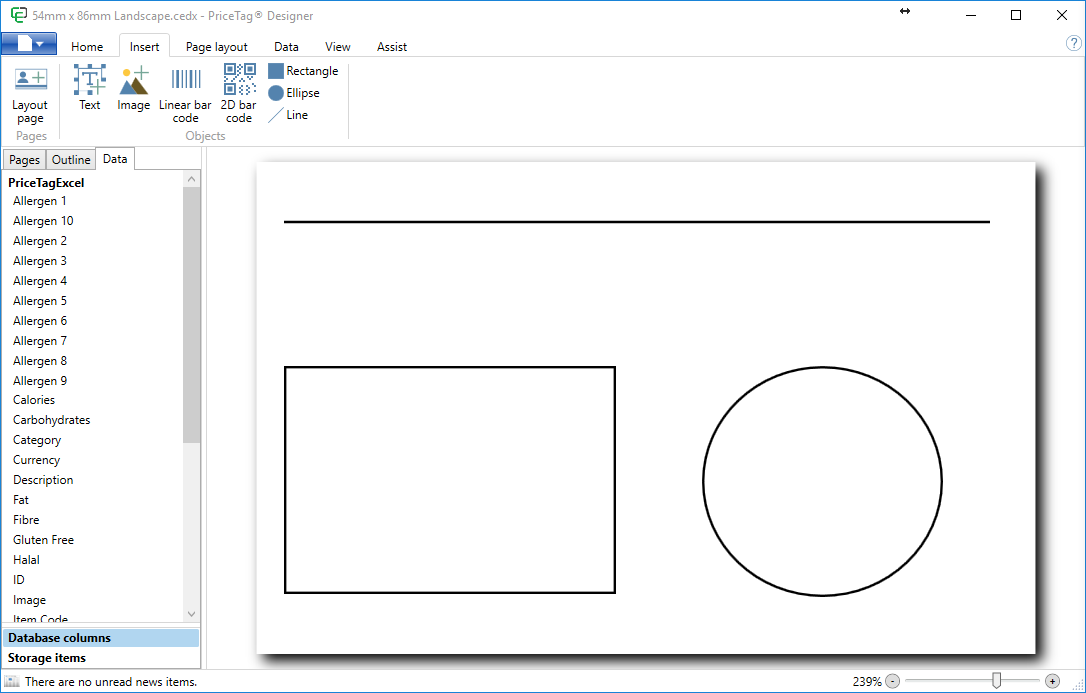
Task: Select the Image column in data list
Action: pos(30,600)
